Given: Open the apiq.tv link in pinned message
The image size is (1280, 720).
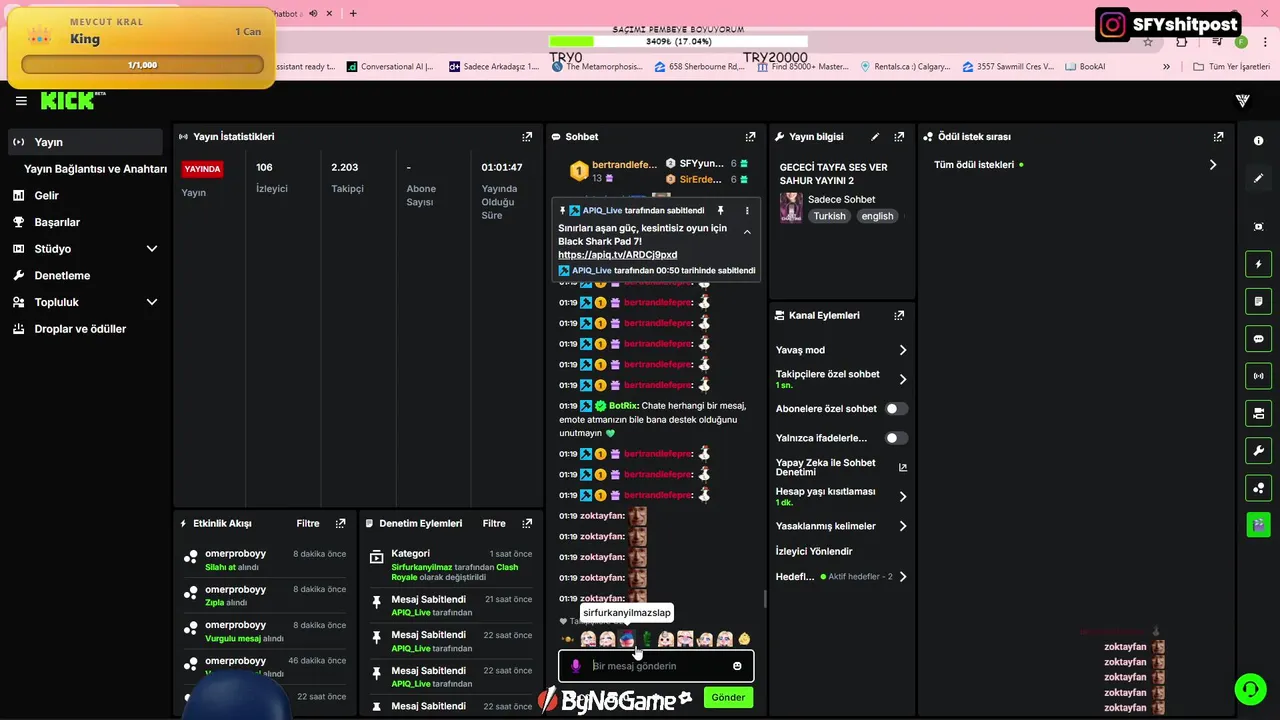Looking at the screenshot, I should (617, 255).
